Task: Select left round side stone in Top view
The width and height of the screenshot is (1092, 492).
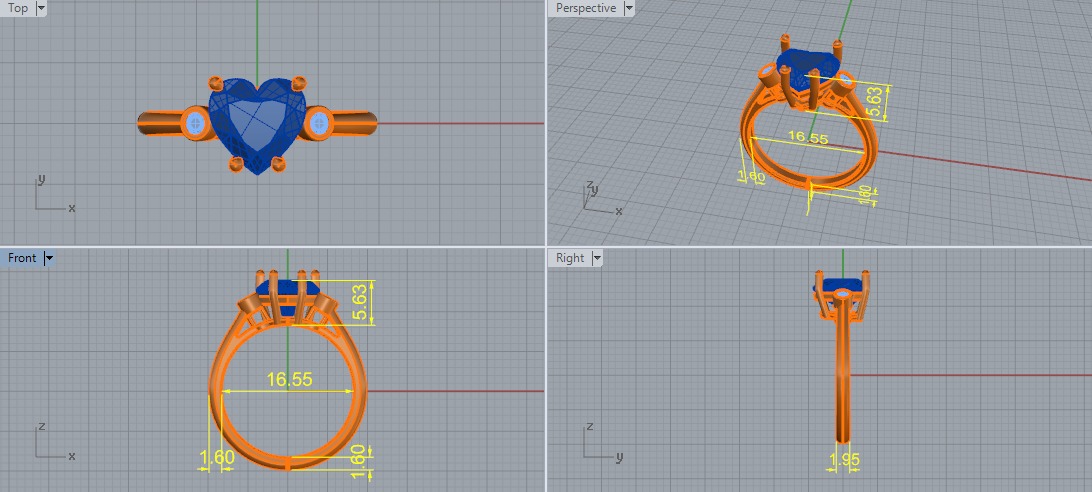Action: coord(195,125)
